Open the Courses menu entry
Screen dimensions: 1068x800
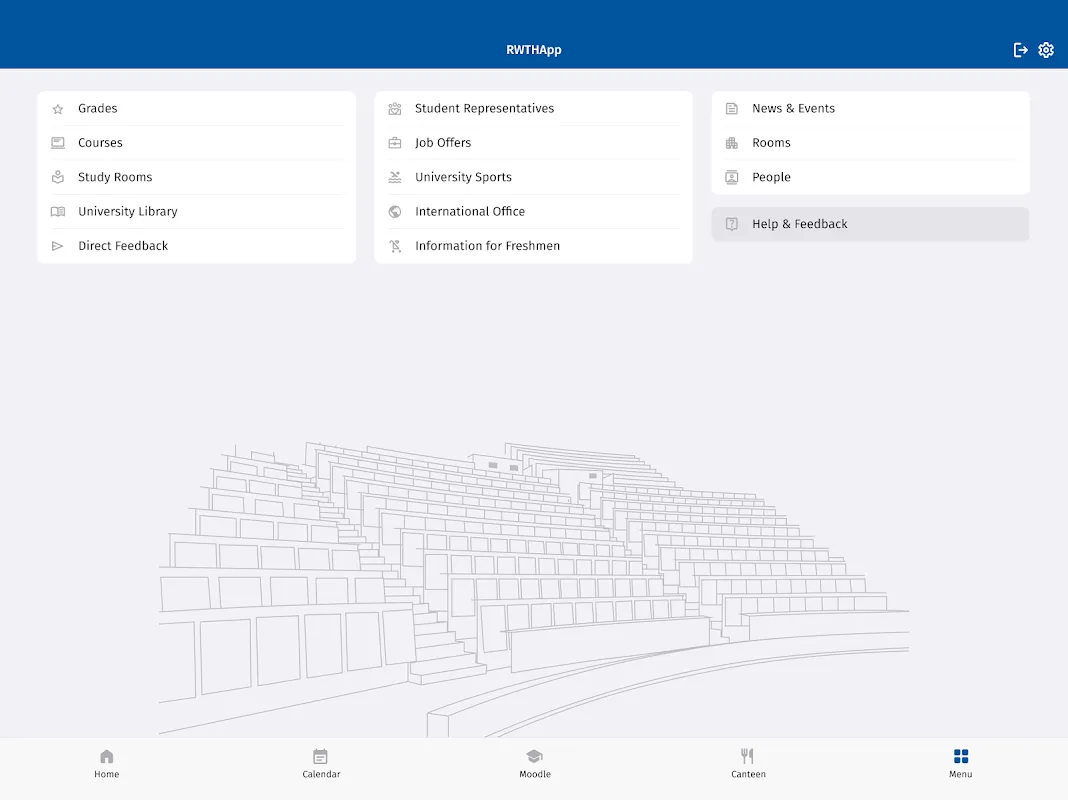click(x=100, y=143)
